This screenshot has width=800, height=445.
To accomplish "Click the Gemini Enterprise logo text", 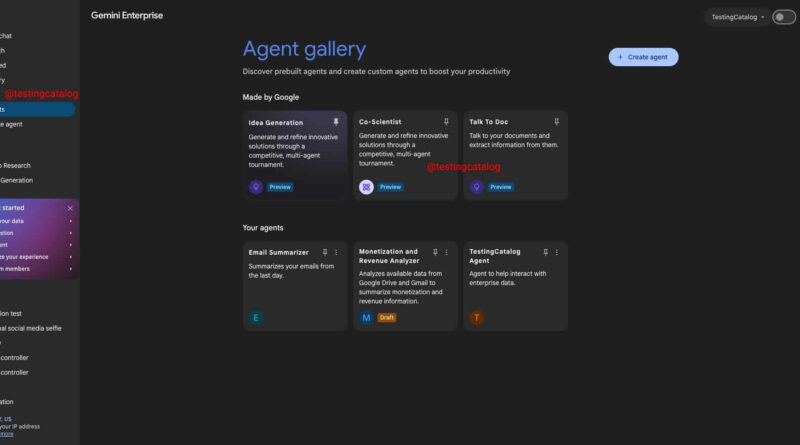I will click(x=127, y=15).
